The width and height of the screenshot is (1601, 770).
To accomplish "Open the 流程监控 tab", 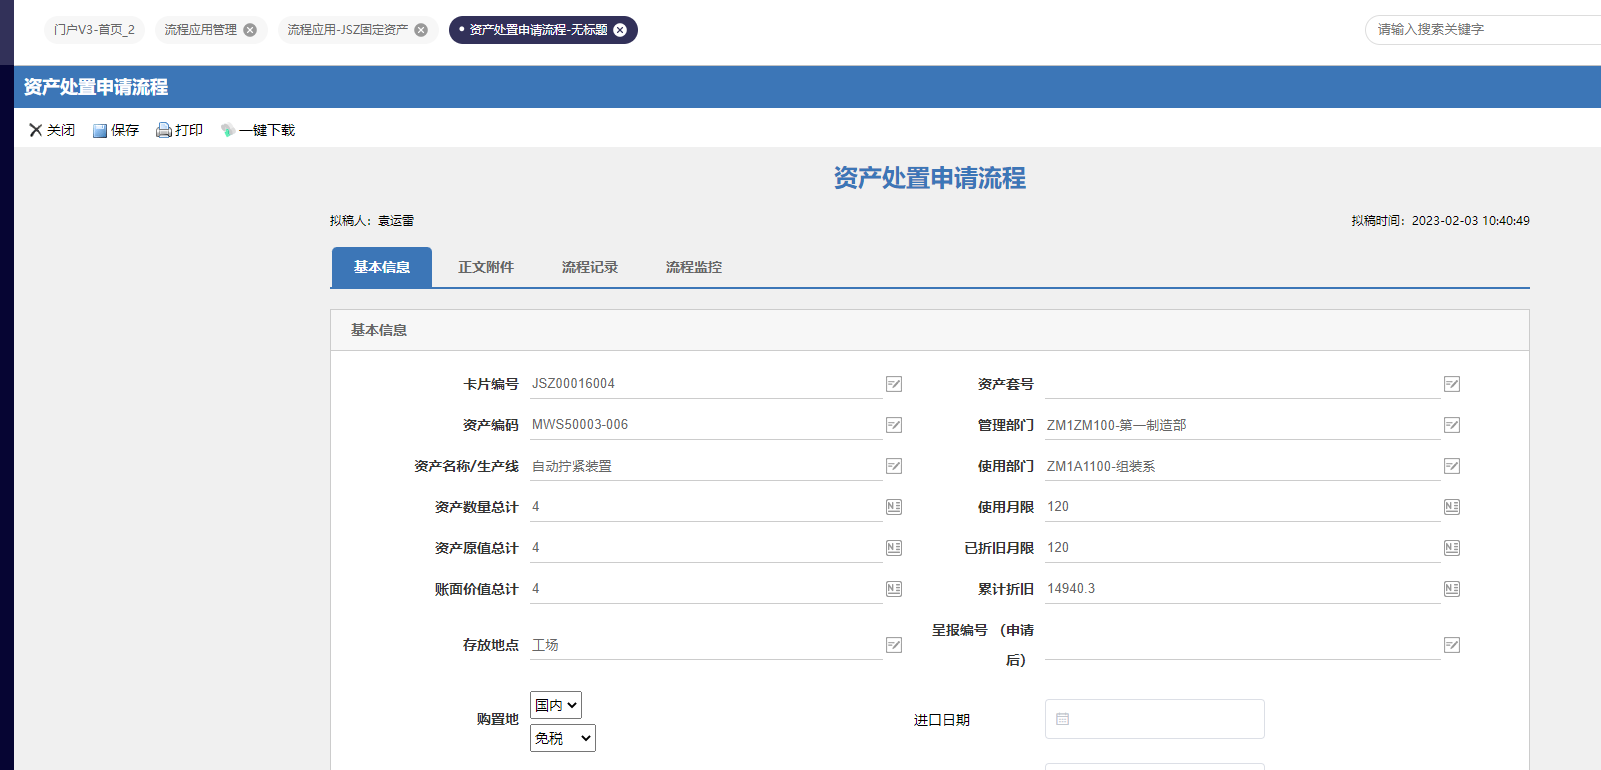I will tap(694, 267).
